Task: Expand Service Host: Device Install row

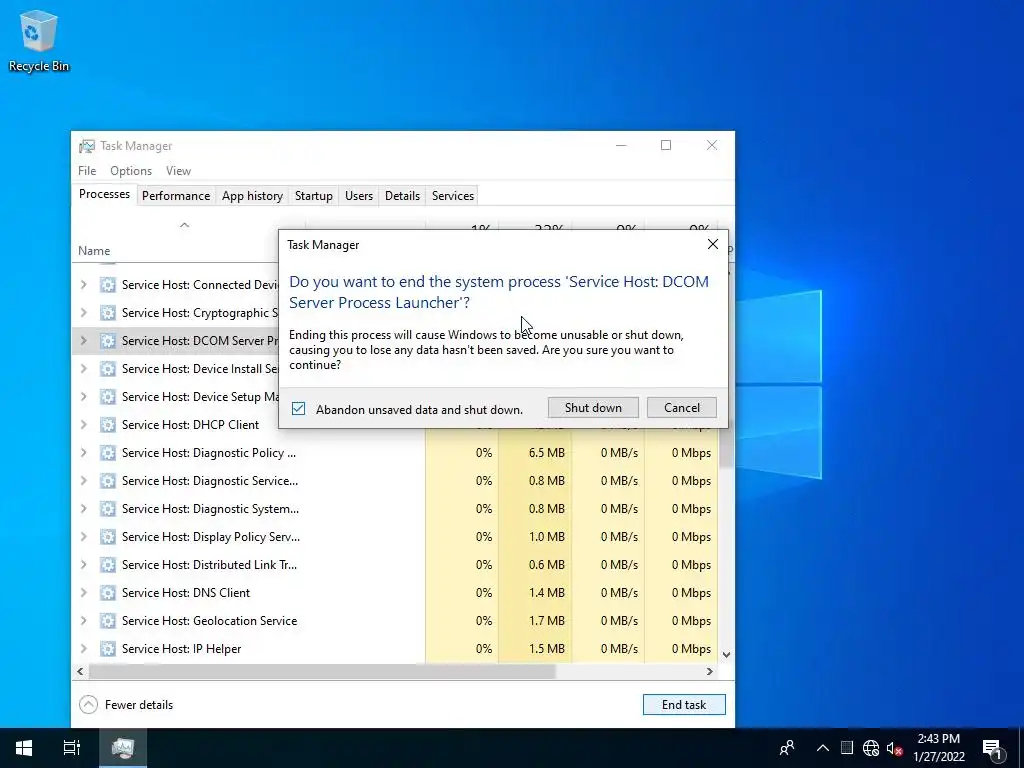Action: [84, 369]
